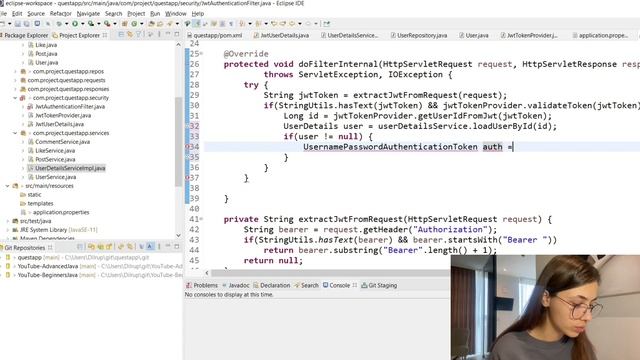
Task: Select JwtTokenProvider.java in the tree
Action: pyautogui.click(x=63, y=116)
